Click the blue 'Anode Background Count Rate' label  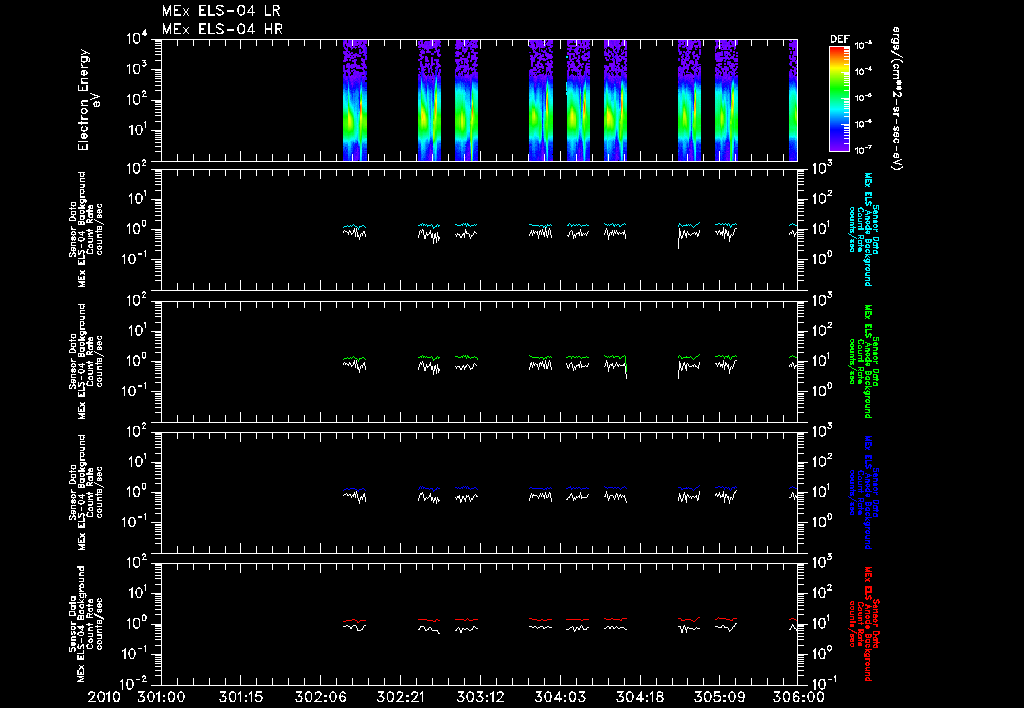[x=862, y=492]
